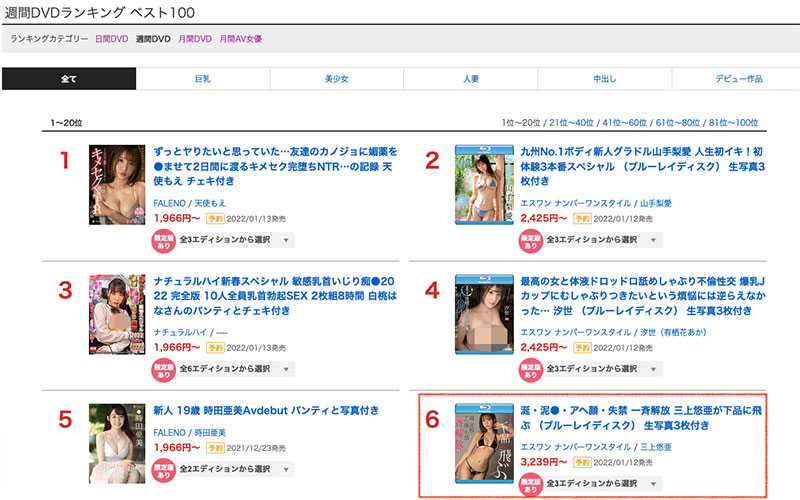
Task: Click the 予約 badge on rank 3 item
Action: point(217,348)
